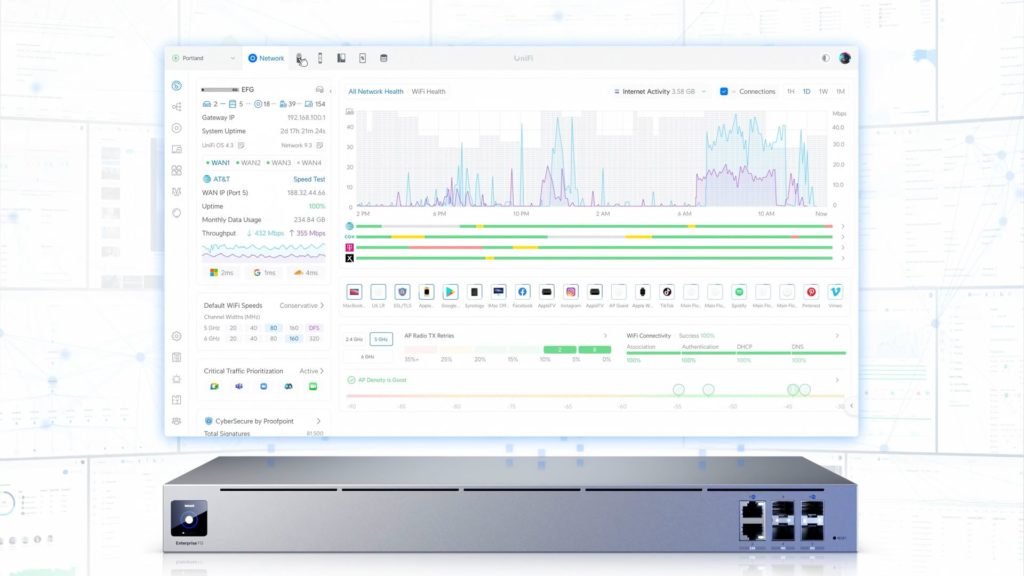Expand the AP Radio TX Retries details chevron
Image resolution: width=1024 pixels, height=576 pixels.
(605, 337)
